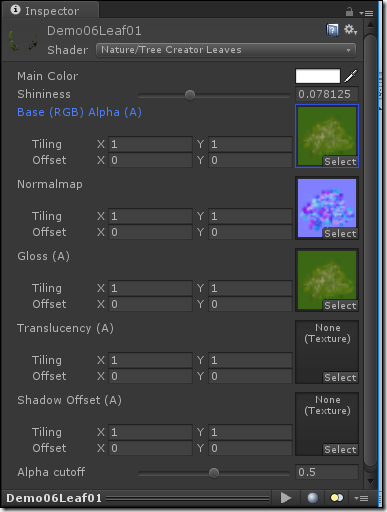Screen dimensions: 387x512
Task: Pick color with the eyedropper icon
Action: click(x=351, y=76)
